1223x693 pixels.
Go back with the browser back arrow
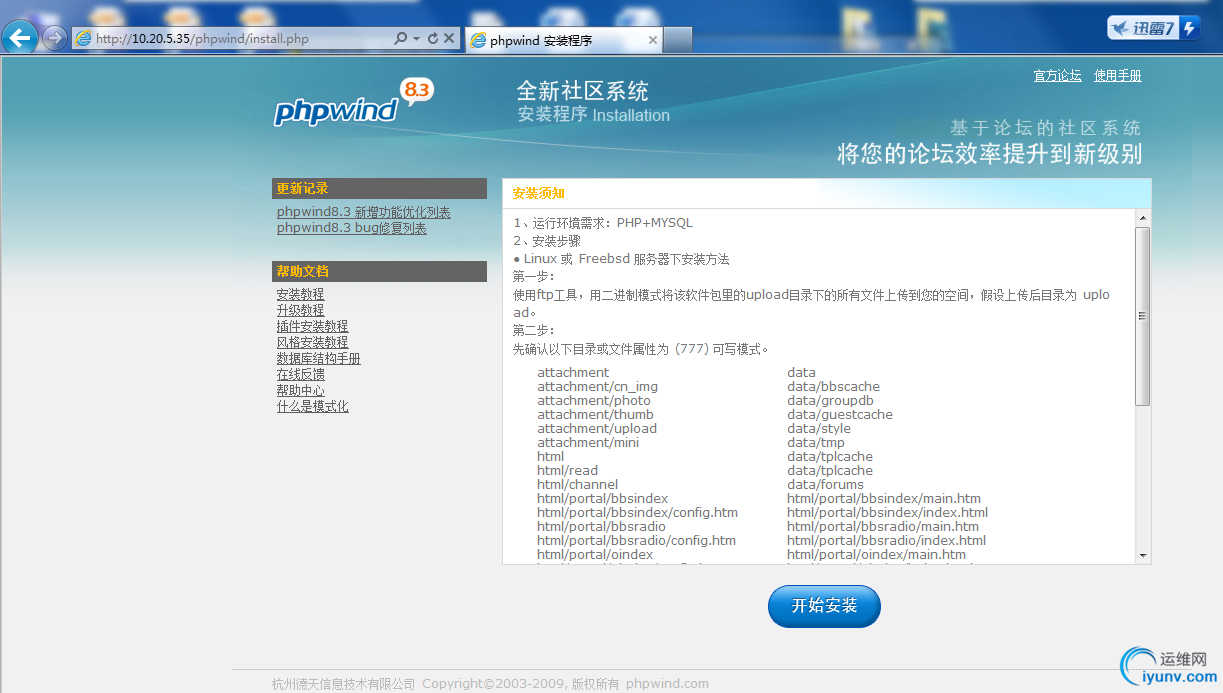click(19, 38)
